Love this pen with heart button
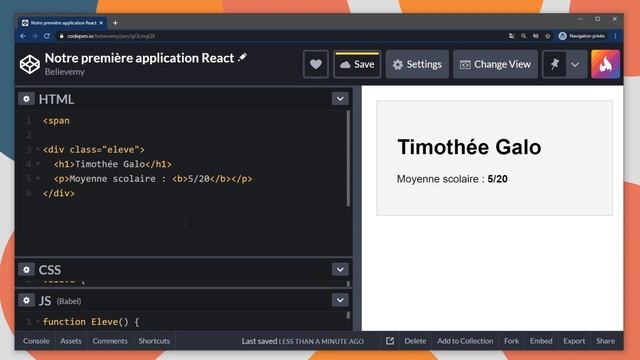Image resolution: width=640 pixels, height=360 pixels. coord(316,64)
